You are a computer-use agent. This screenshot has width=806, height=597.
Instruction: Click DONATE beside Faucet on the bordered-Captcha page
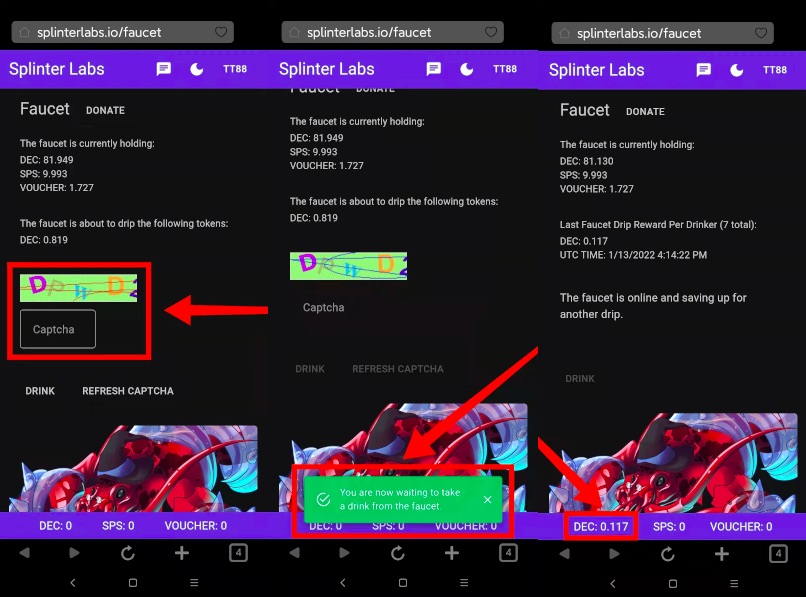point(105,110)
